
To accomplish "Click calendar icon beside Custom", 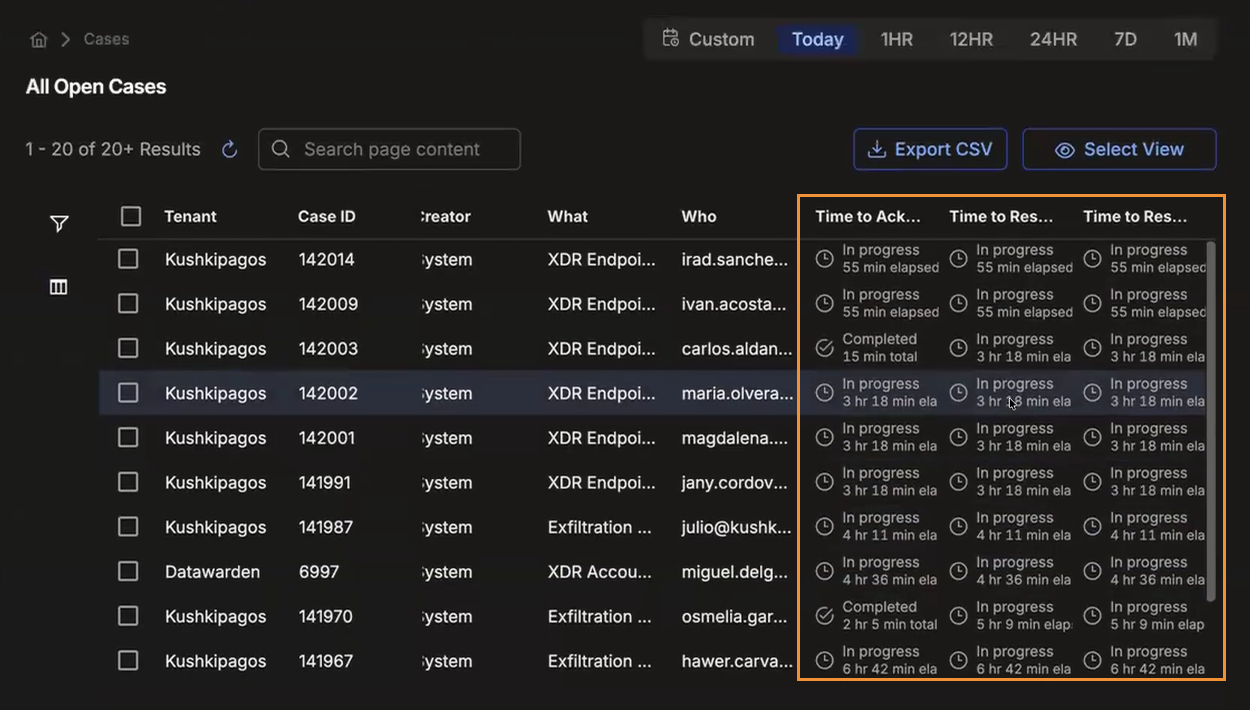I will pyautogui.click(x=671, y=38).
